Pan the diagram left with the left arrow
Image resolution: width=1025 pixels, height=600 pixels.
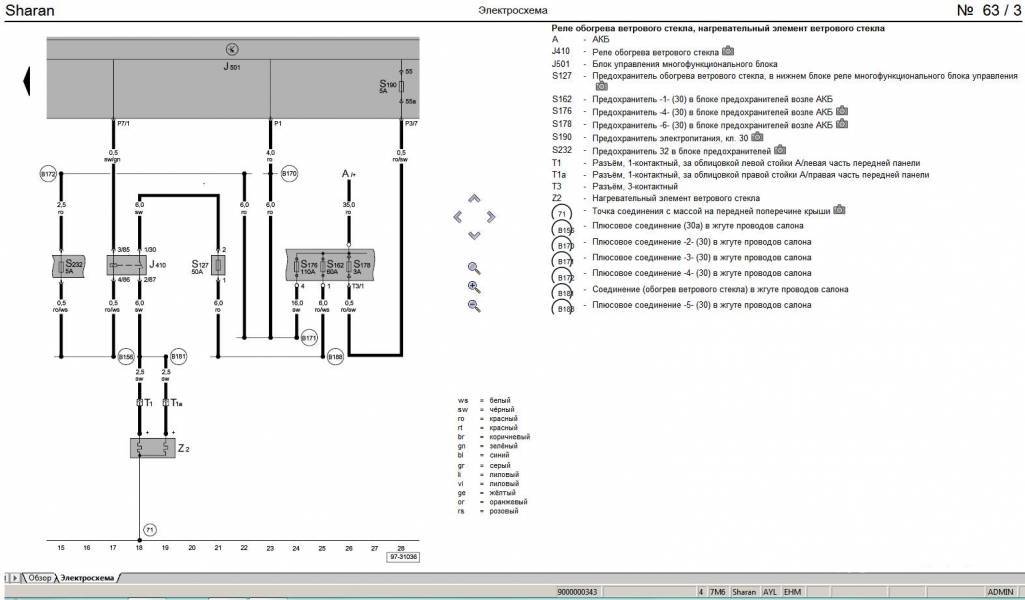458,216
